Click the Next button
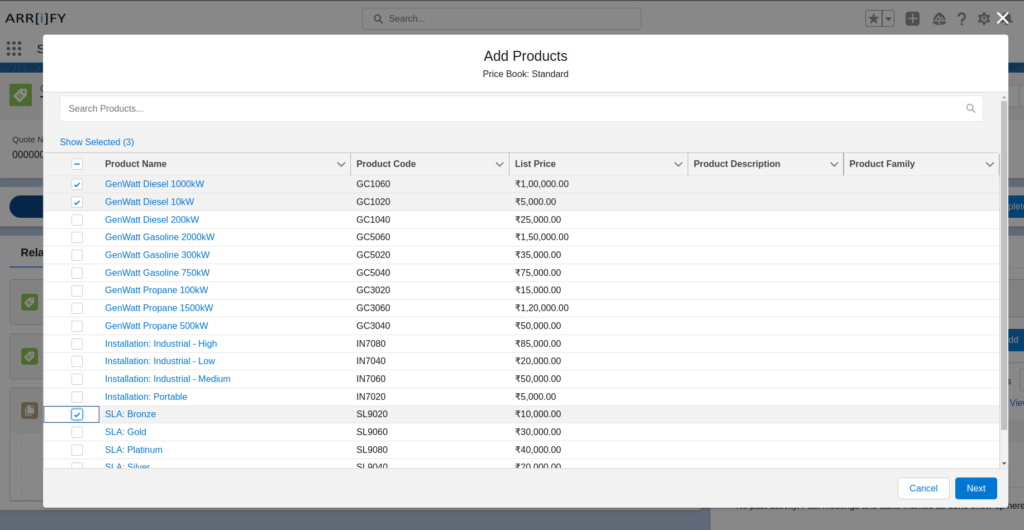This screenshot has height=530, width=1024. 975,488
